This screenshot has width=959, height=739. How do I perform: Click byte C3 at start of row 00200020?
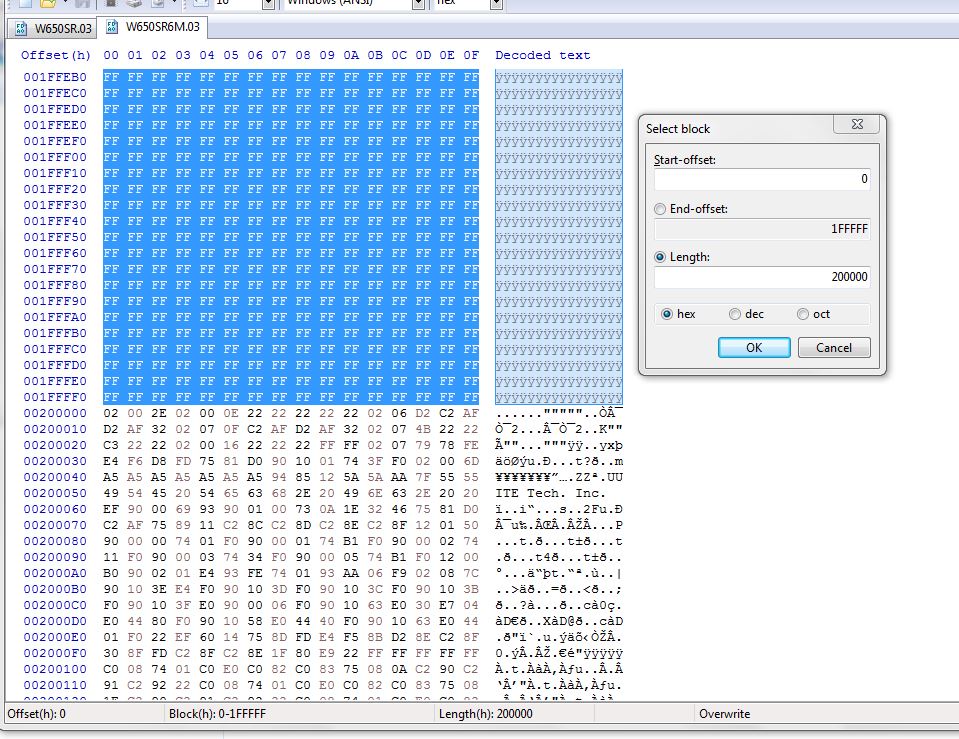coord(111,445)
